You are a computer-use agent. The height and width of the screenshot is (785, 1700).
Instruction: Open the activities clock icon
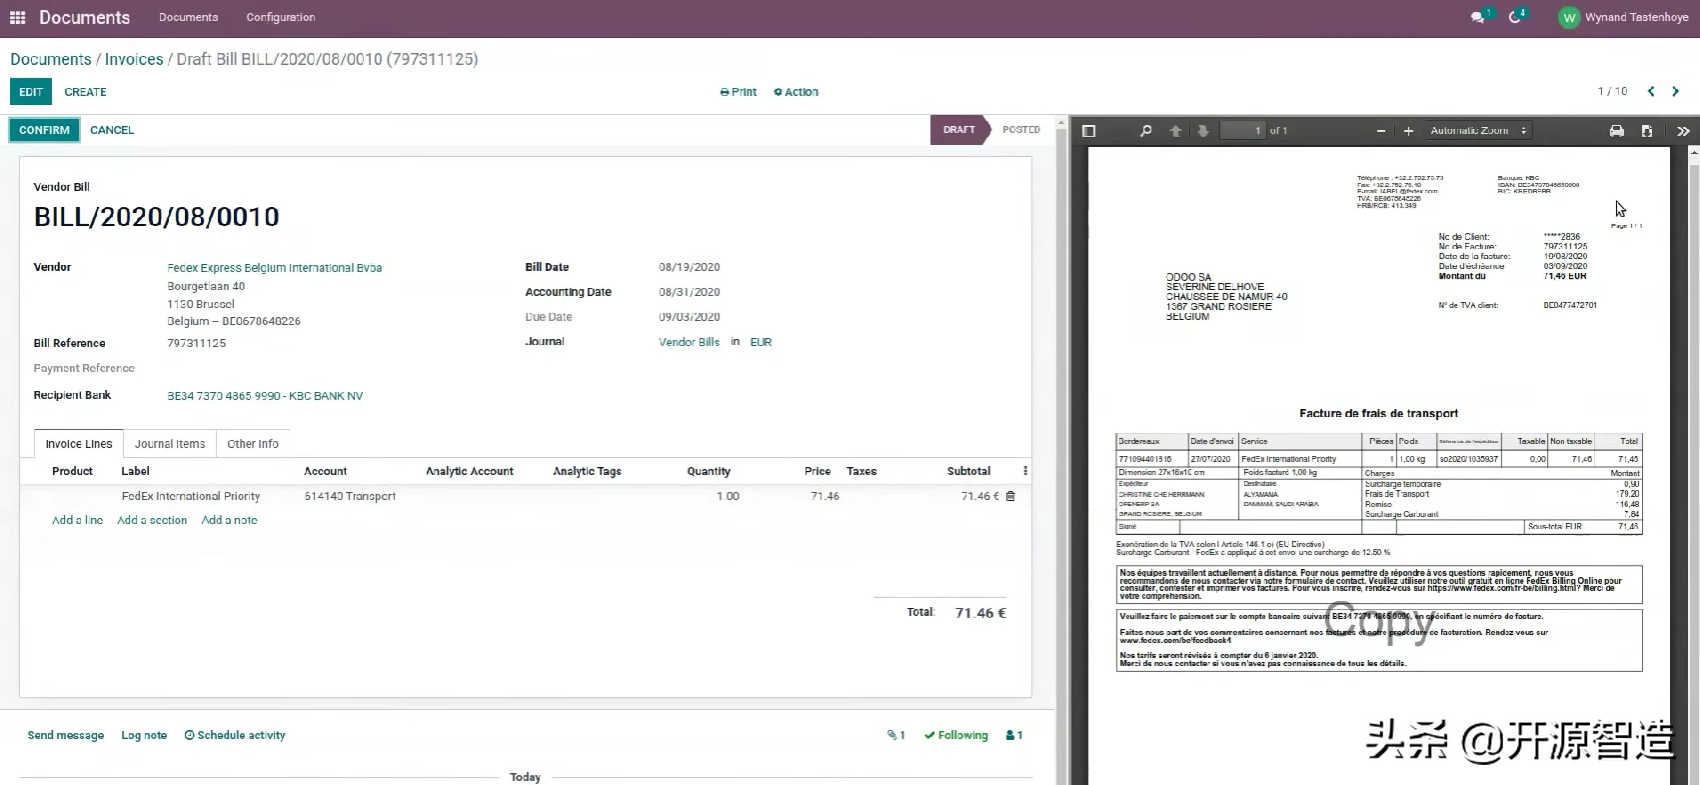(x=1515, y=17)
